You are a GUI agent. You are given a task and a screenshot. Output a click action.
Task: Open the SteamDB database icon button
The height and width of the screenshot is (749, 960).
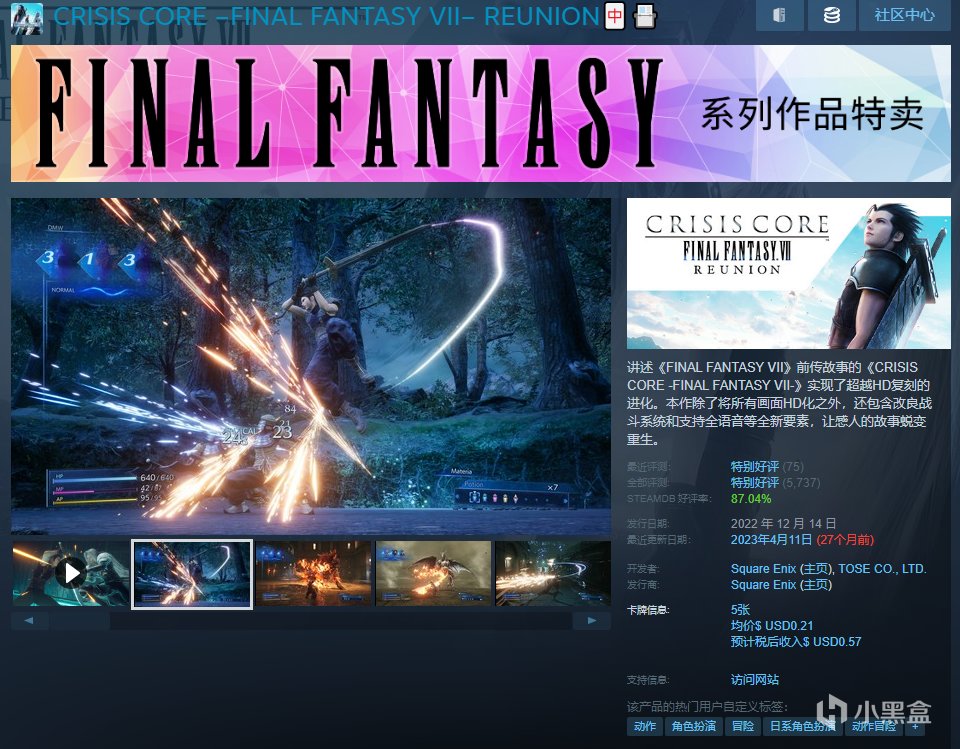tap(831, 15)
